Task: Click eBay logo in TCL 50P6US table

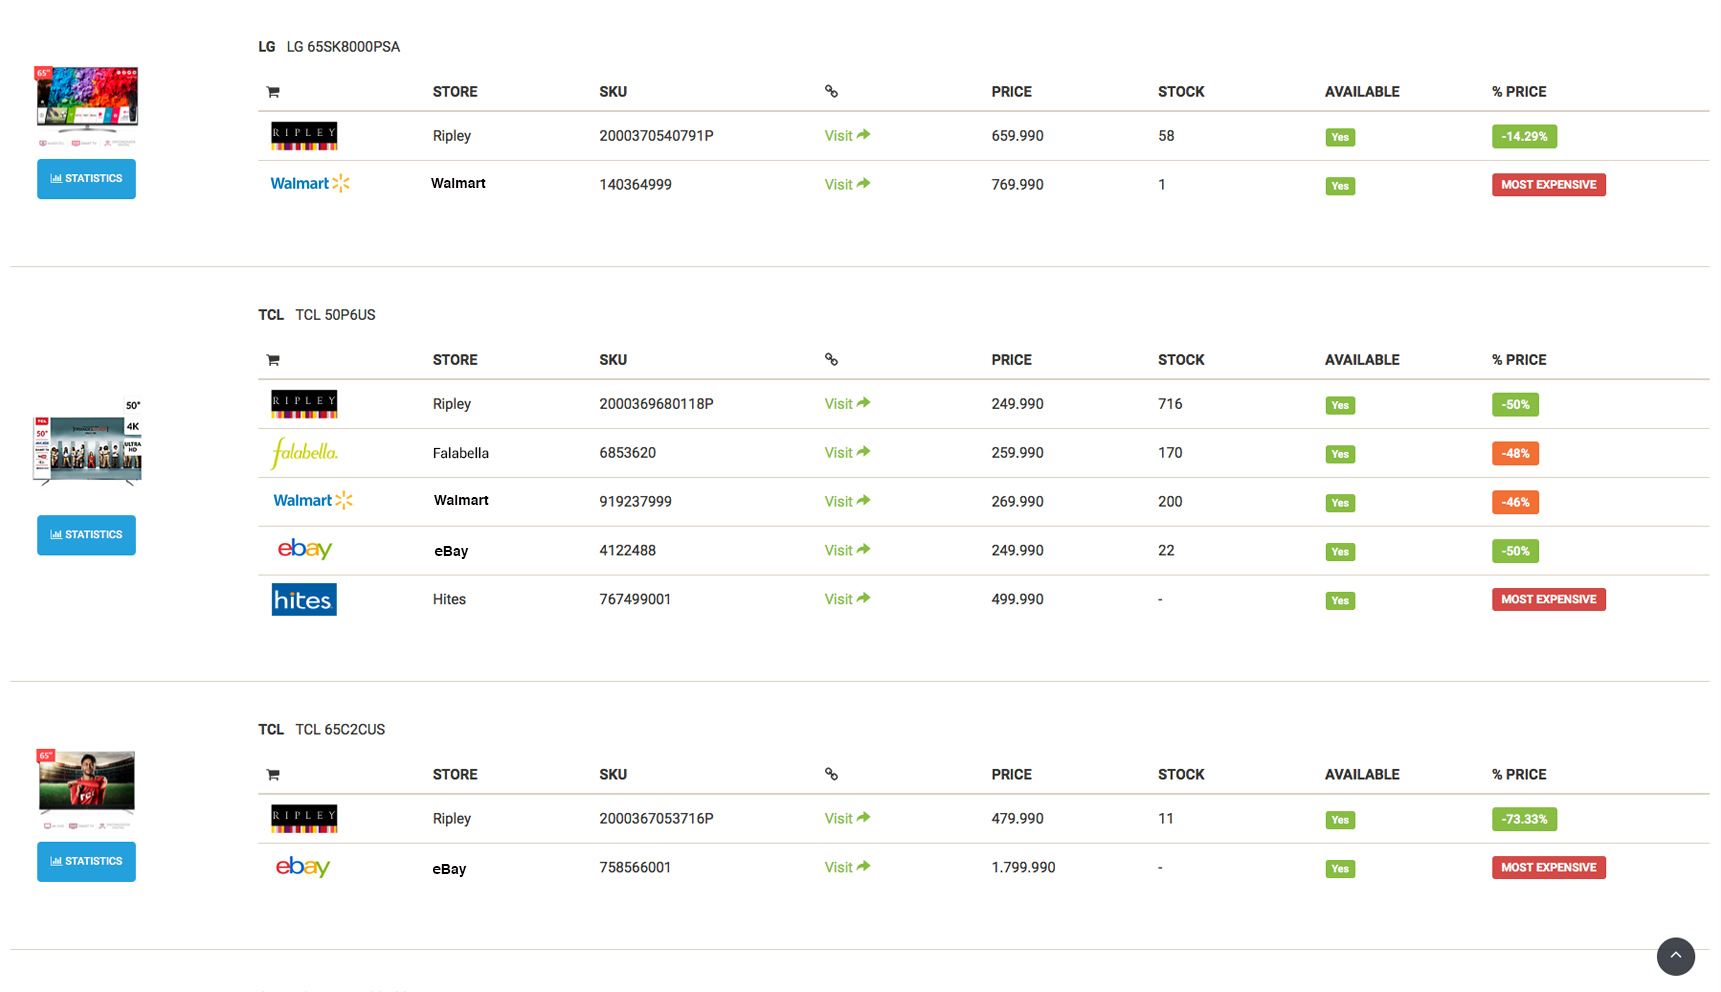Action: (x=305, y=550)
